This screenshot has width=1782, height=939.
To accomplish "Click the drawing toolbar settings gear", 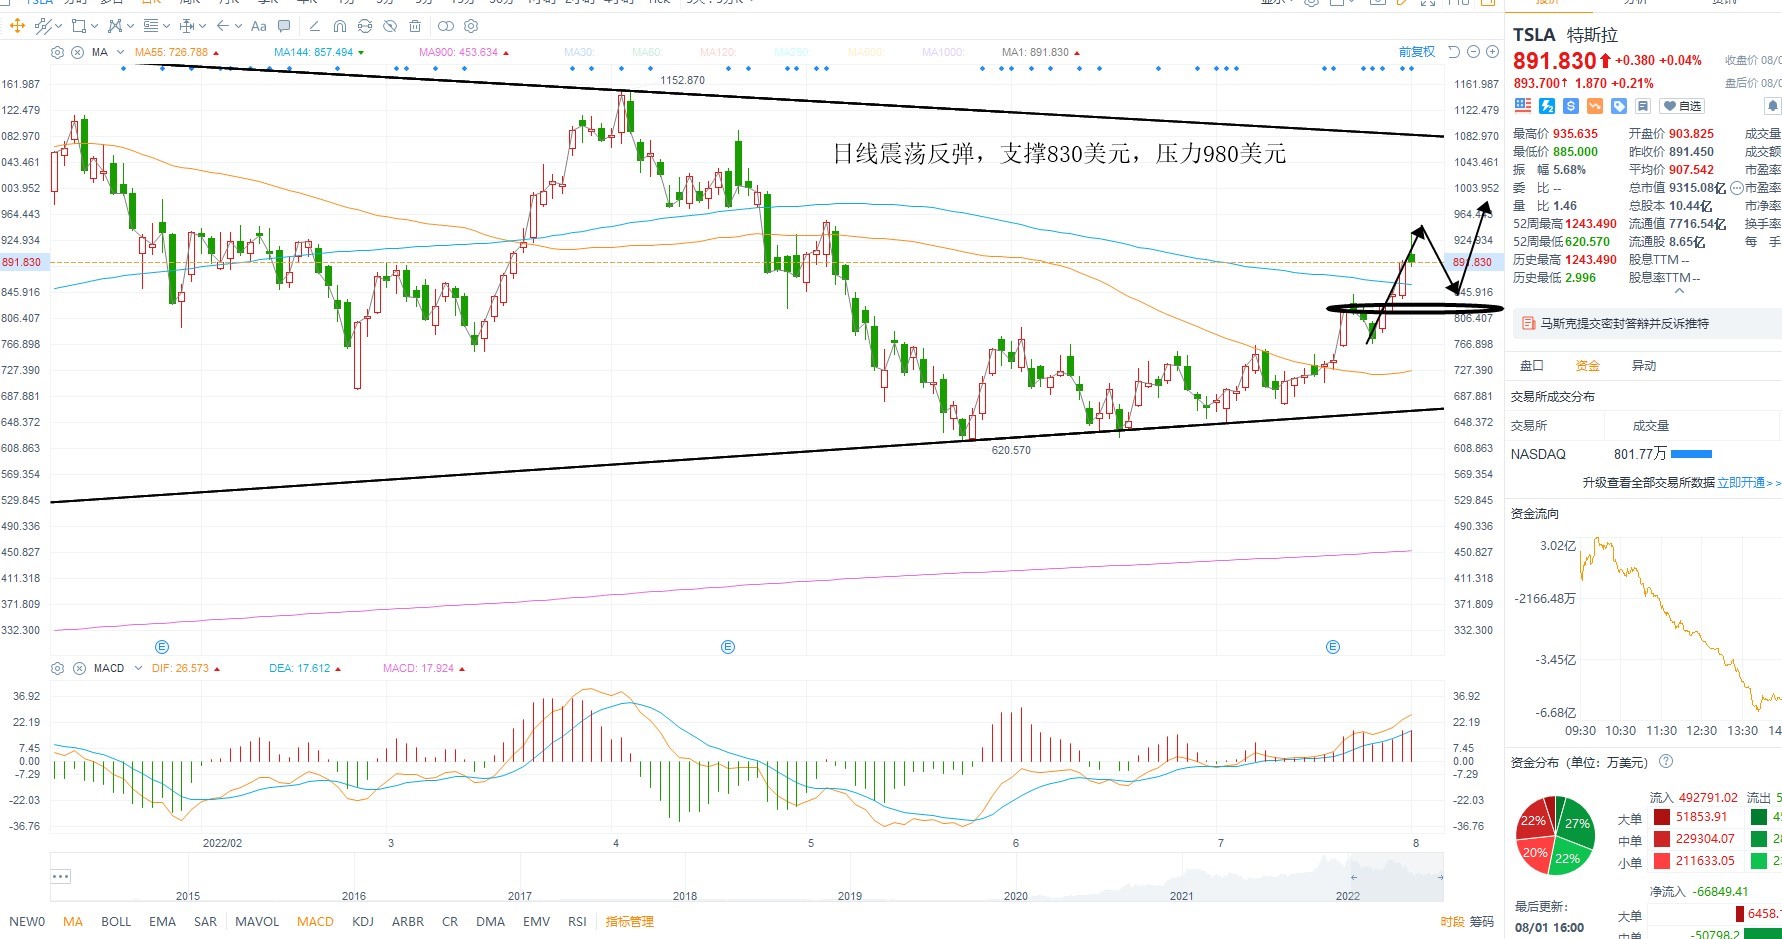I will pyautogui.click(x=471, y=26).
